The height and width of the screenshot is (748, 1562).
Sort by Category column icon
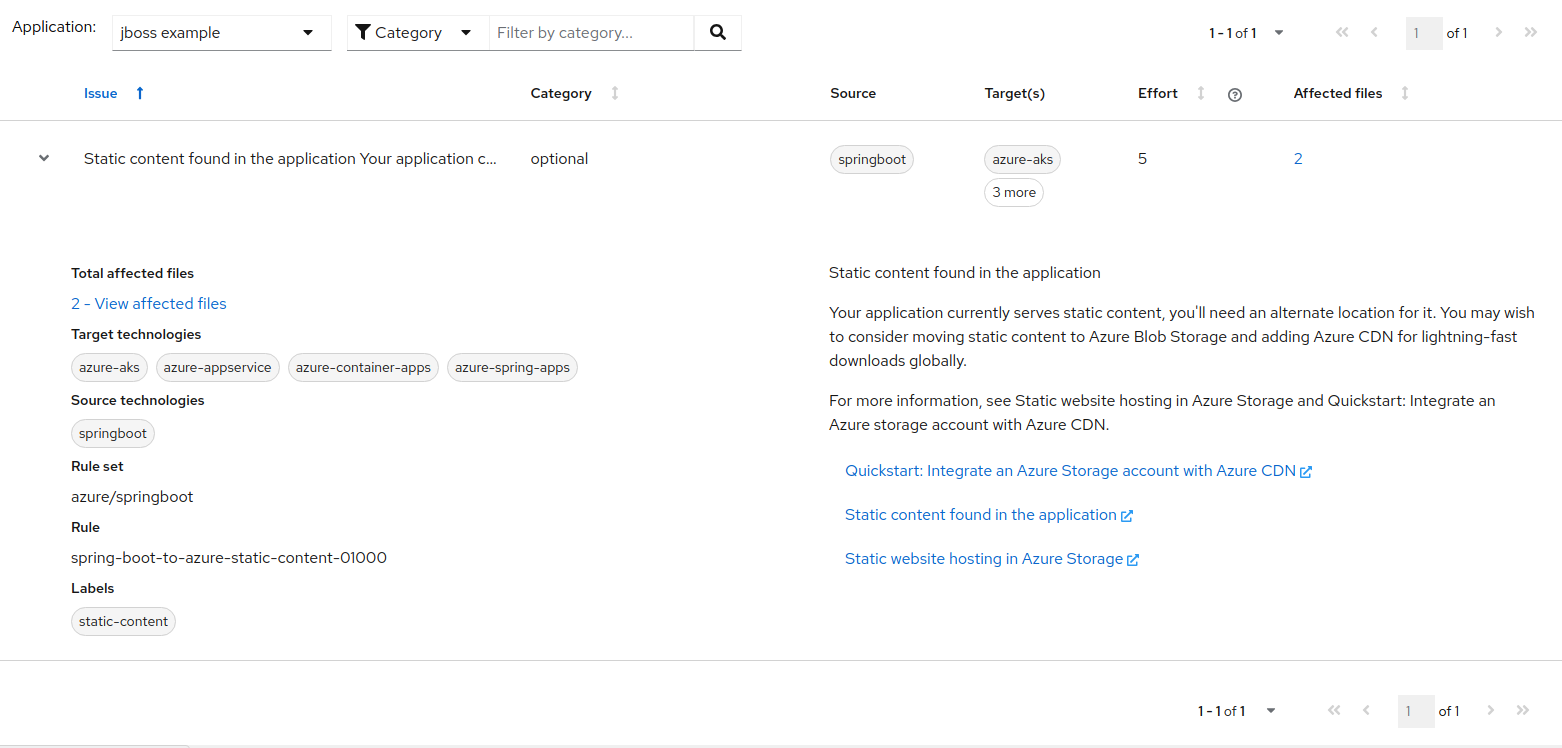(x=615, y=93)
